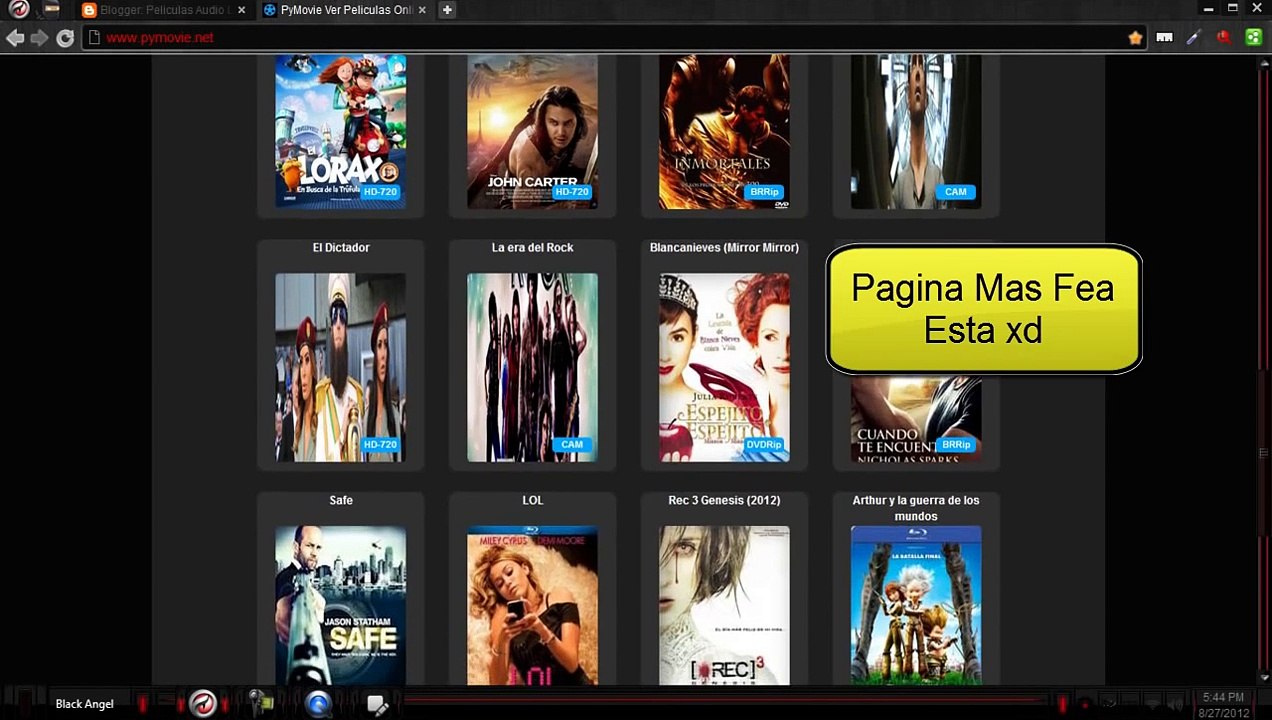Open the John Carter movie poster
Screen dimensions: 1272x720
532,131
